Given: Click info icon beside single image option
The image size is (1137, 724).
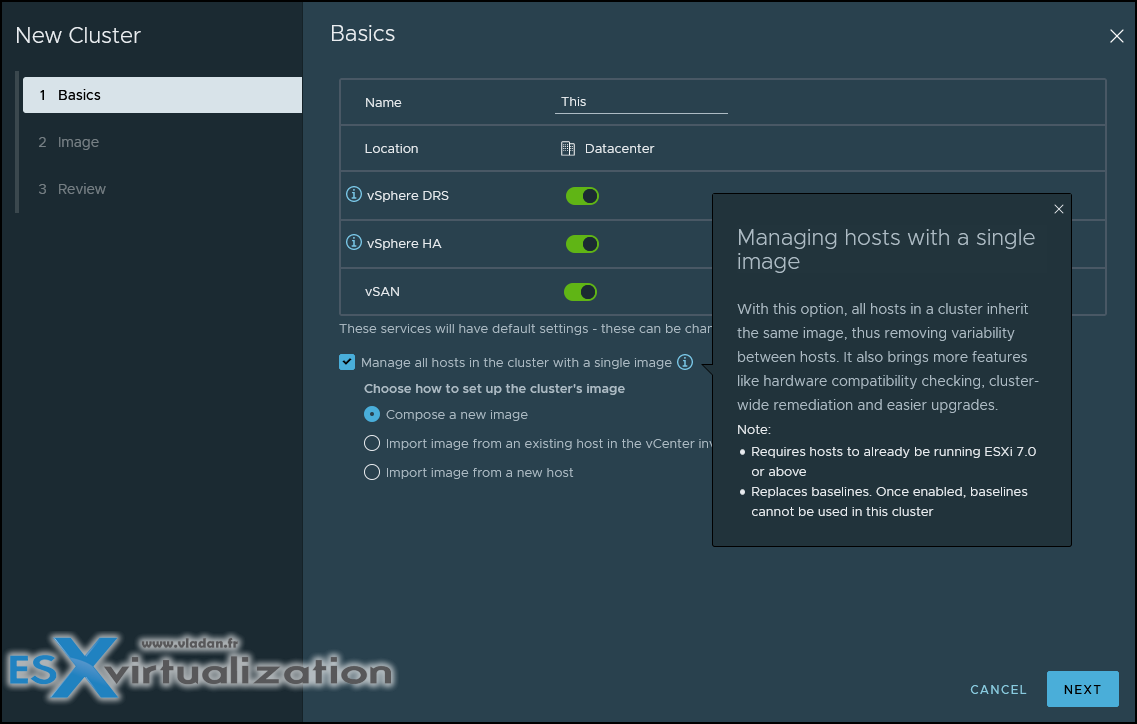Looking at the screenshot, I should (685, 362).
